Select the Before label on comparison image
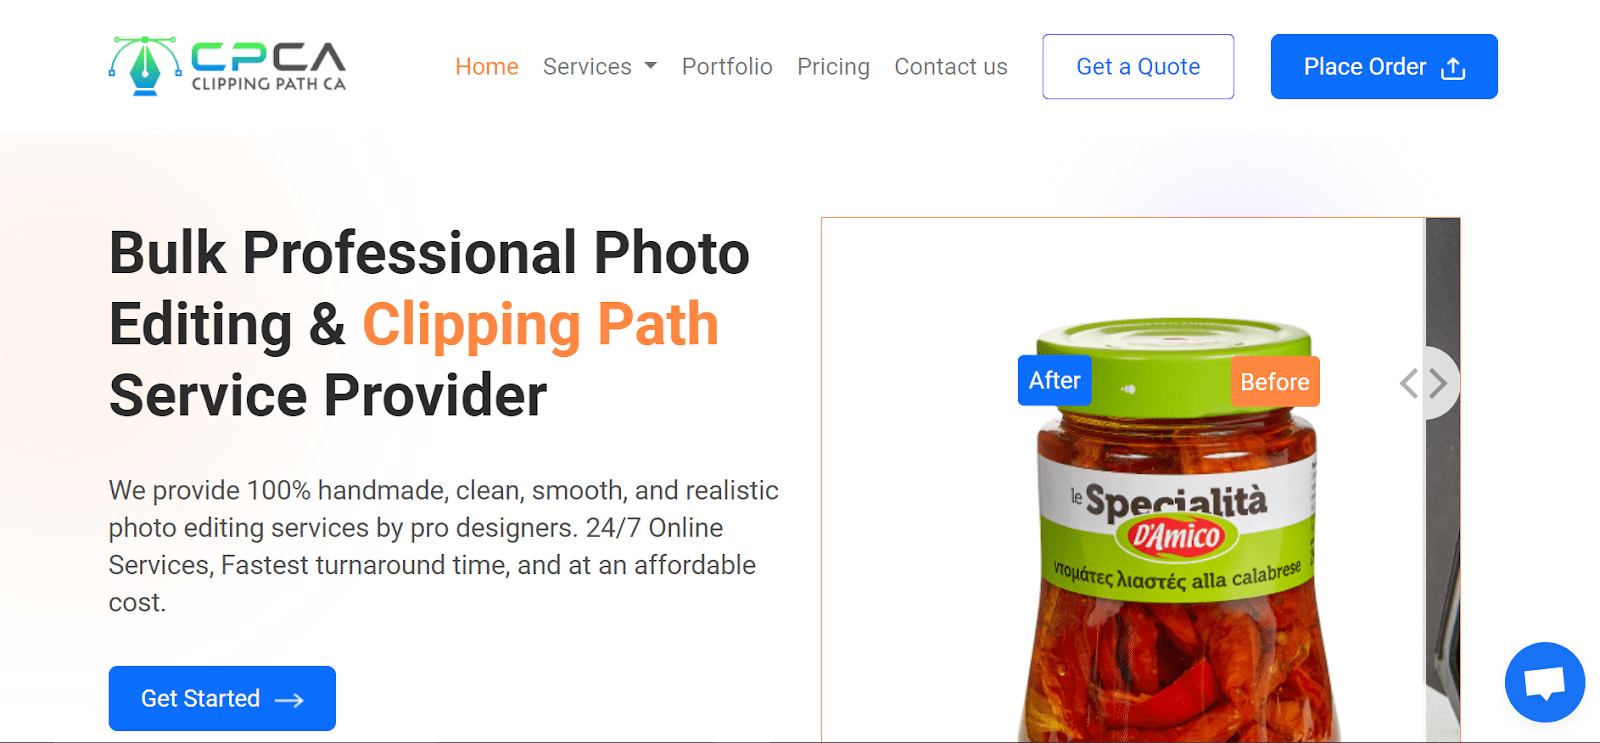The height and width of the screenshot is (743, 1600). [x=1275, y=382]
